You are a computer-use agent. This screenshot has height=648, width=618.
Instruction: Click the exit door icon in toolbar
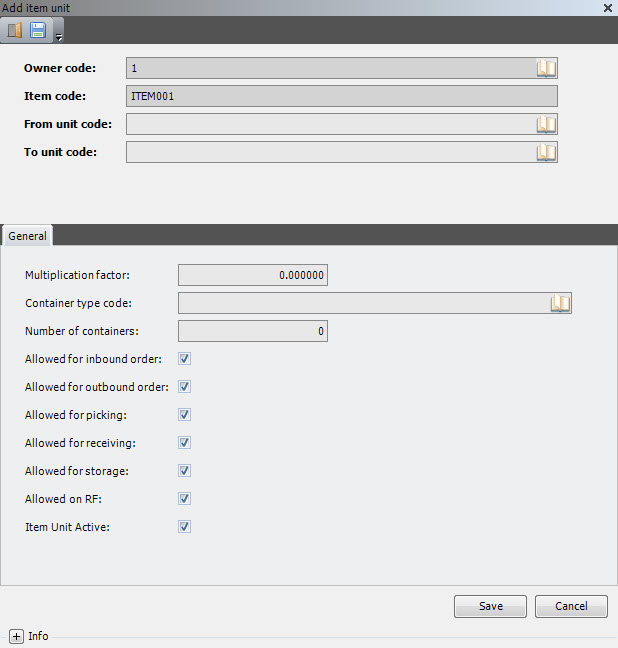[x=14, y=30]
